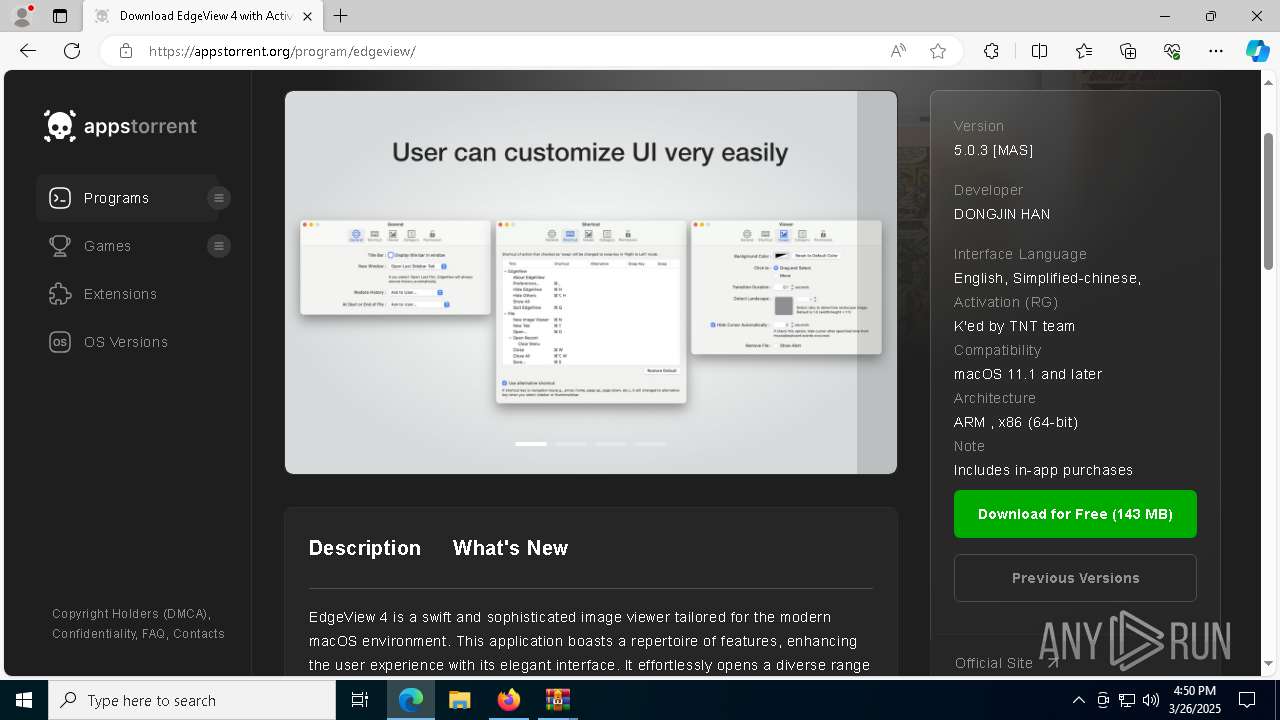Image resolution: width=1280 pixels, height=720 pixels.
Task: Expand the Games submenu list button
Action: [x=219, y=246]
